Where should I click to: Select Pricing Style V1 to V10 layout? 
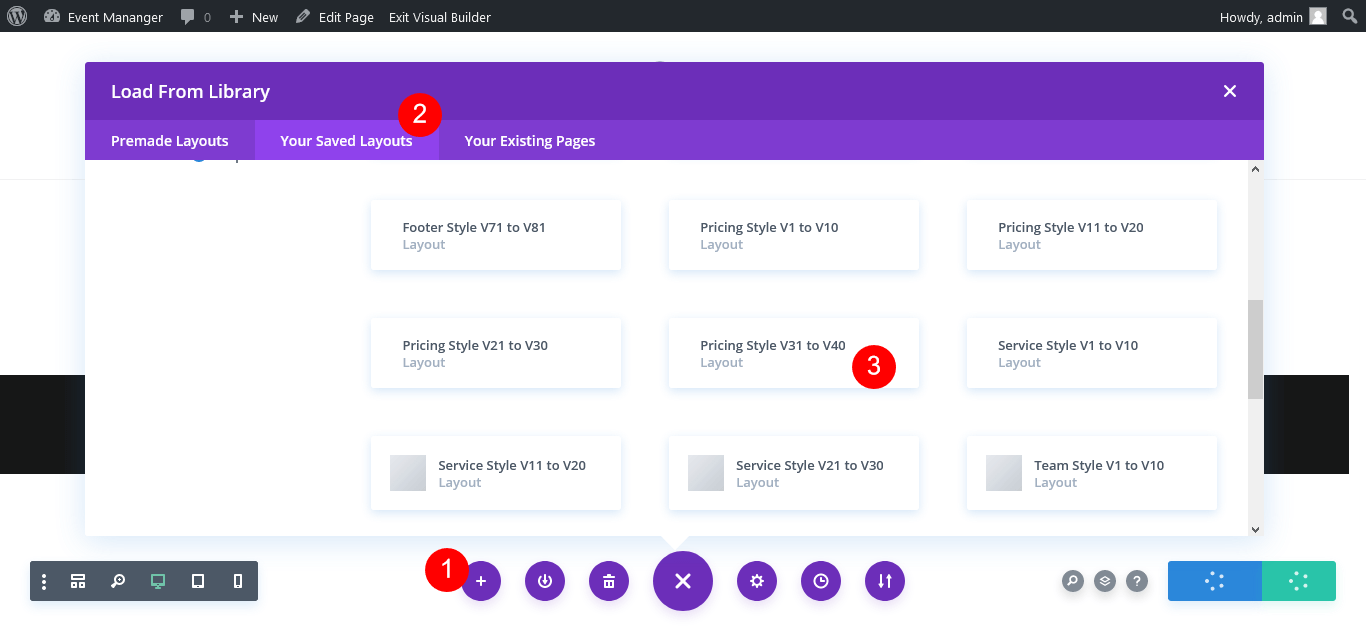pos(794,235)
